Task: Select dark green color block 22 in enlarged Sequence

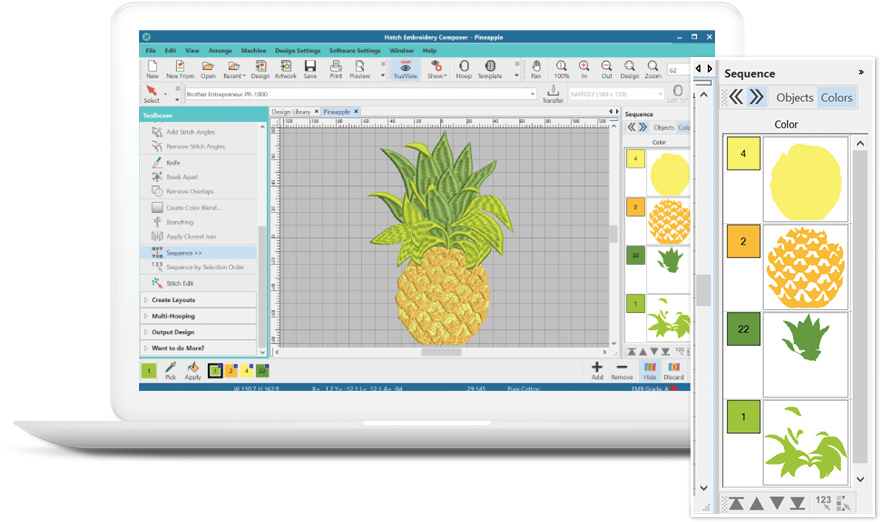Action: [x=744, y=329]
